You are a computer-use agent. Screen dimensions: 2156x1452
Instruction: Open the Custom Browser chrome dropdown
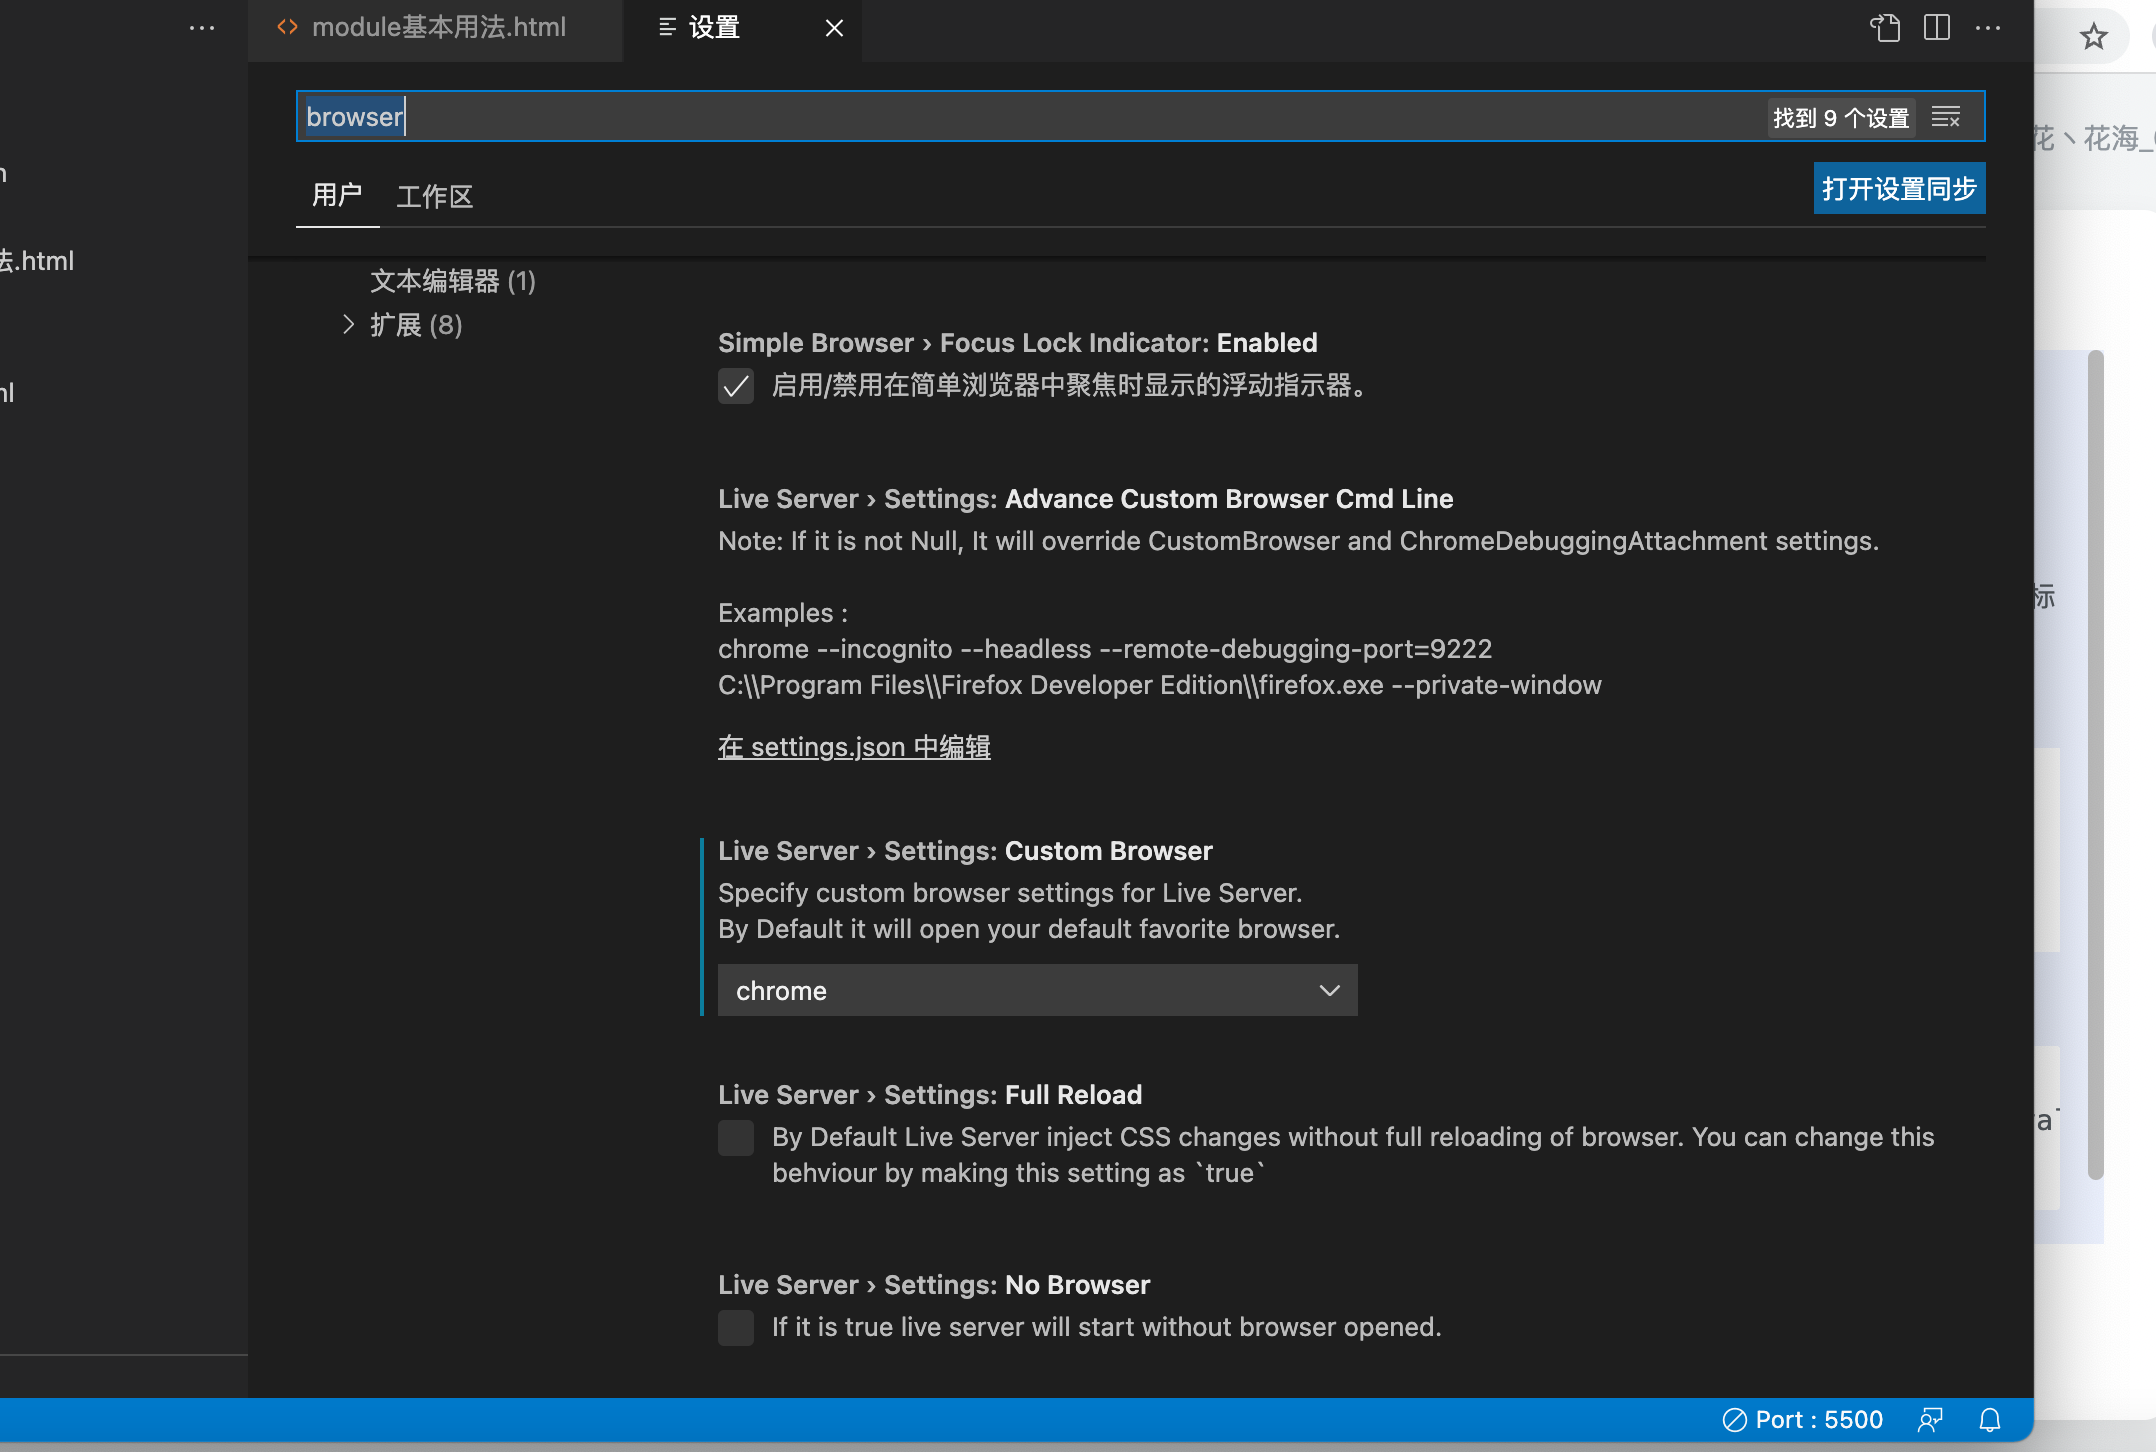(1037, 991)
